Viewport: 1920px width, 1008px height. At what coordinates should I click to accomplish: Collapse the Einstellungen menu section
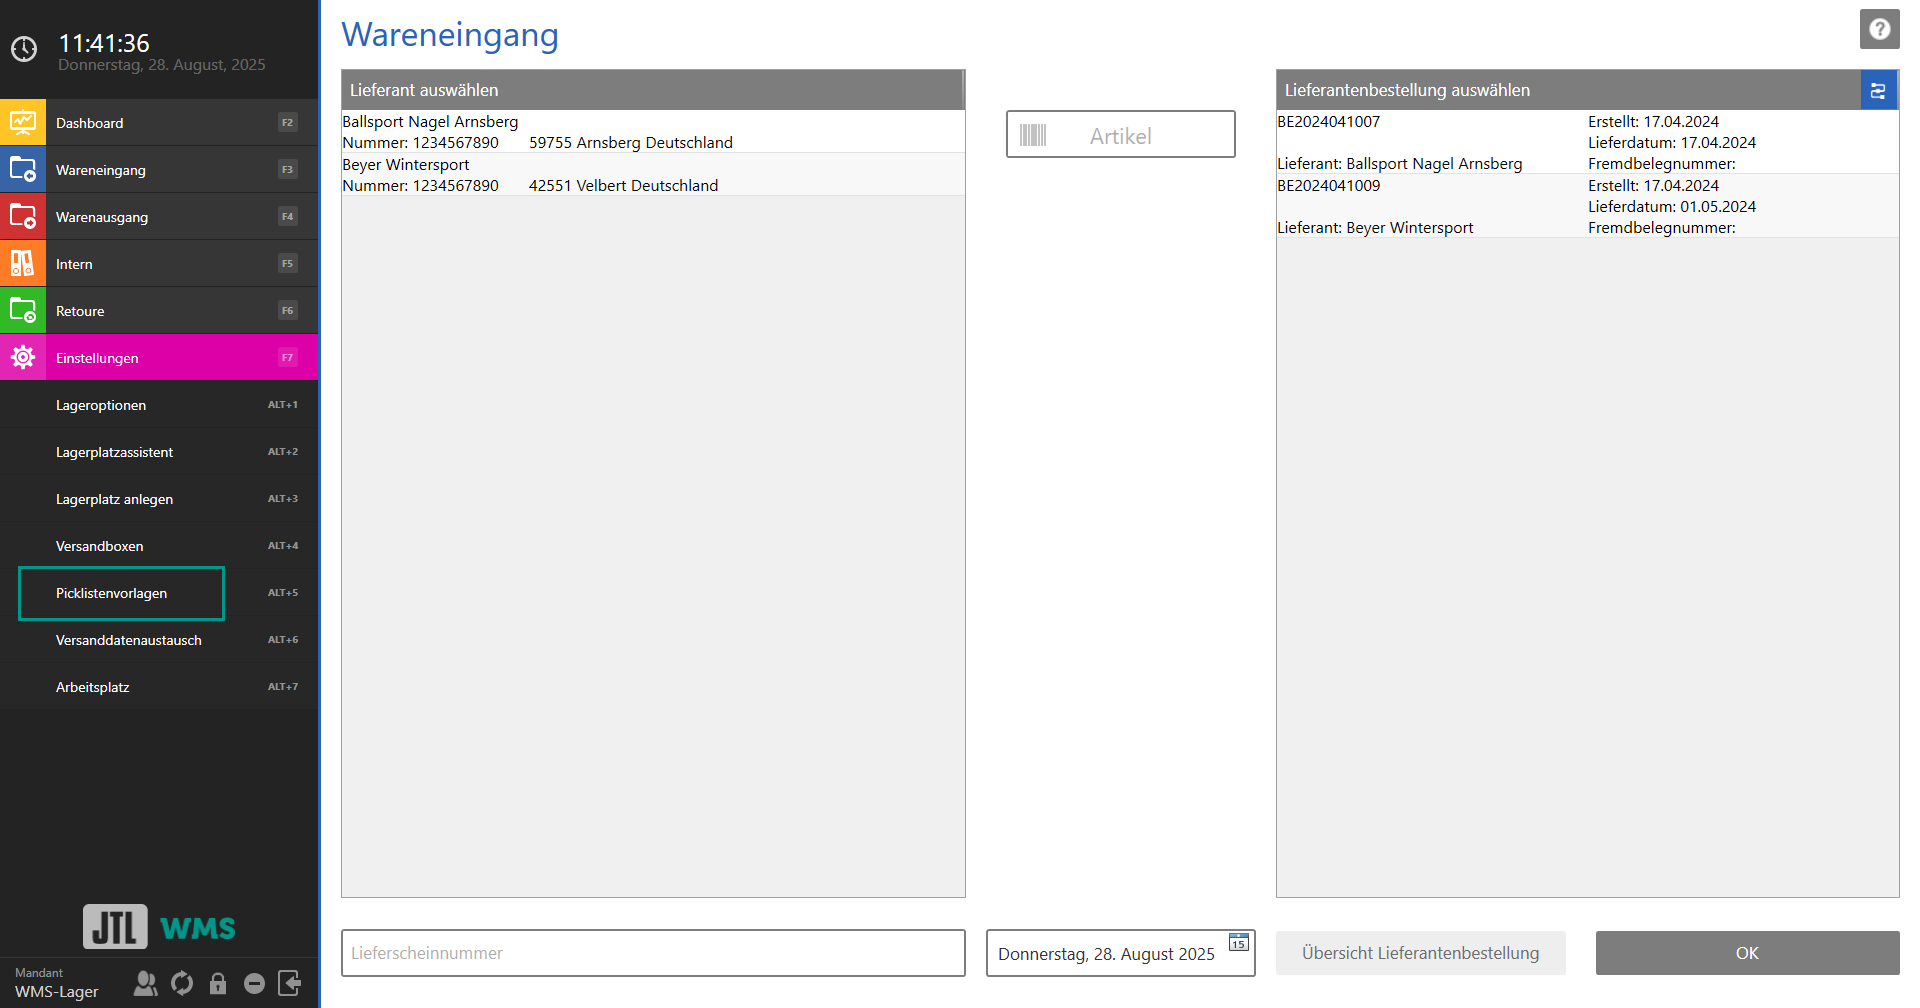(x=97, y=358)
